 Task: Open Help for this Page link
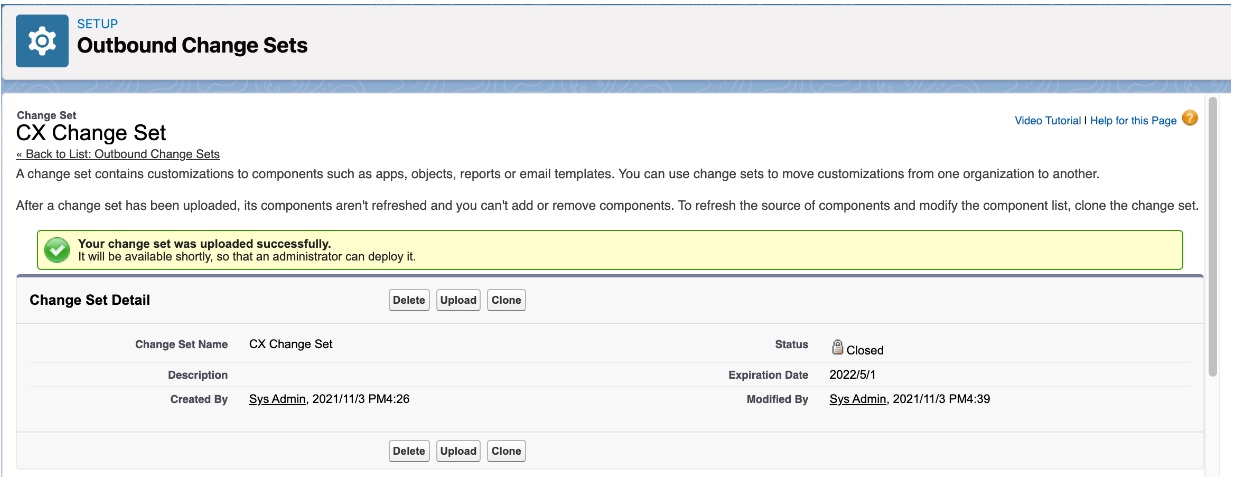[1133, 121]
